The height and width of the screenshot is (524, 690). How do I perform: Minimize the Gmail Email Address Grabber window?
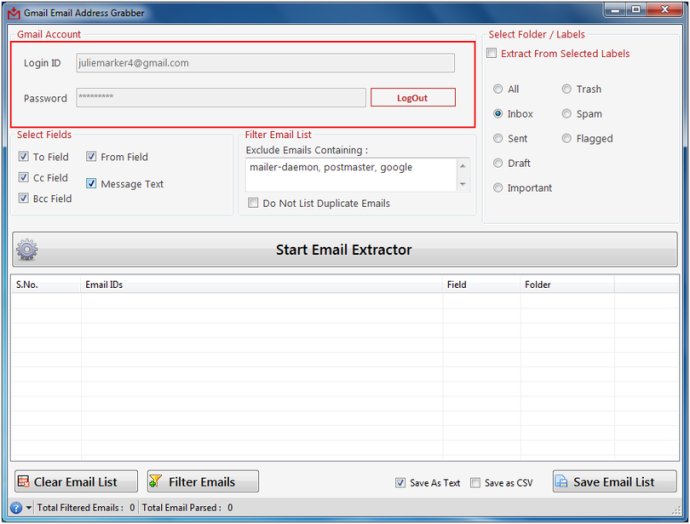[616, 10]
